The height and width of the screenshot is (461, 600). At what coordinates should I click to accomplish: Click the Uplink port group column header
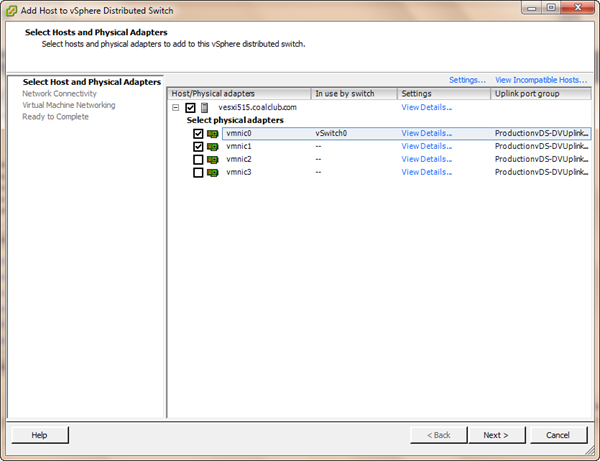[541, 94]
